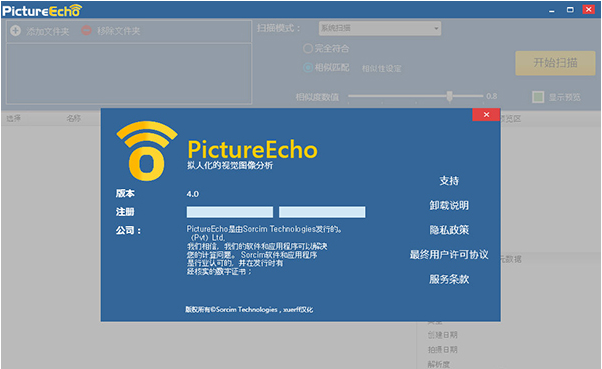
Task: Click the PictureEcho logo icon in dialog
Action: click(147, 151)
